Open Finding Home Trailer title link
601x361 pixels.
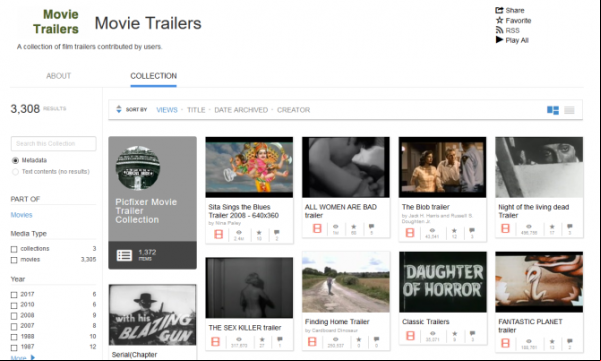pyautogui.click(x=337, y=322)
